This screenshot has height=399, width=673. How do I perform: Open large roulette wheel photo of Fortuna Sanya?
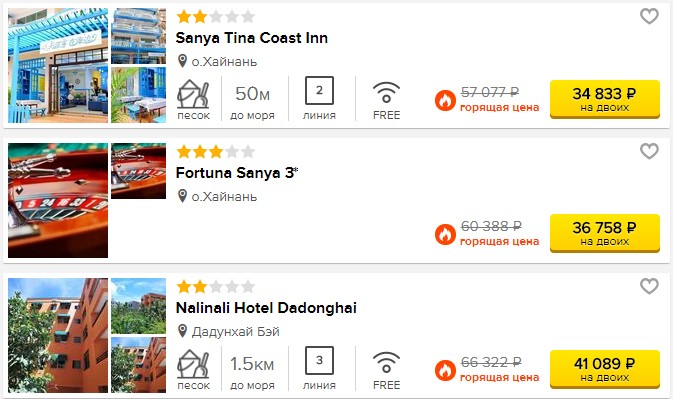(x=58, y=200)
